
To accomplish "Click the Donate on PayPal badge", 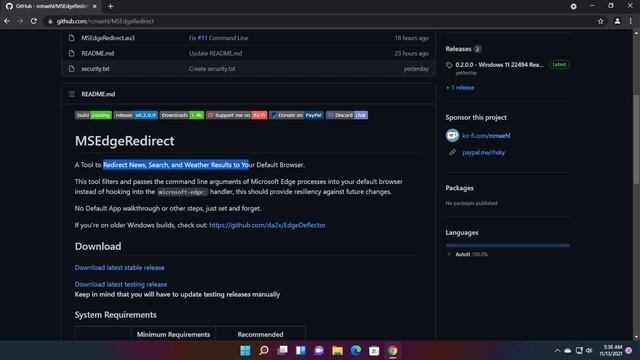I will 296,115.
